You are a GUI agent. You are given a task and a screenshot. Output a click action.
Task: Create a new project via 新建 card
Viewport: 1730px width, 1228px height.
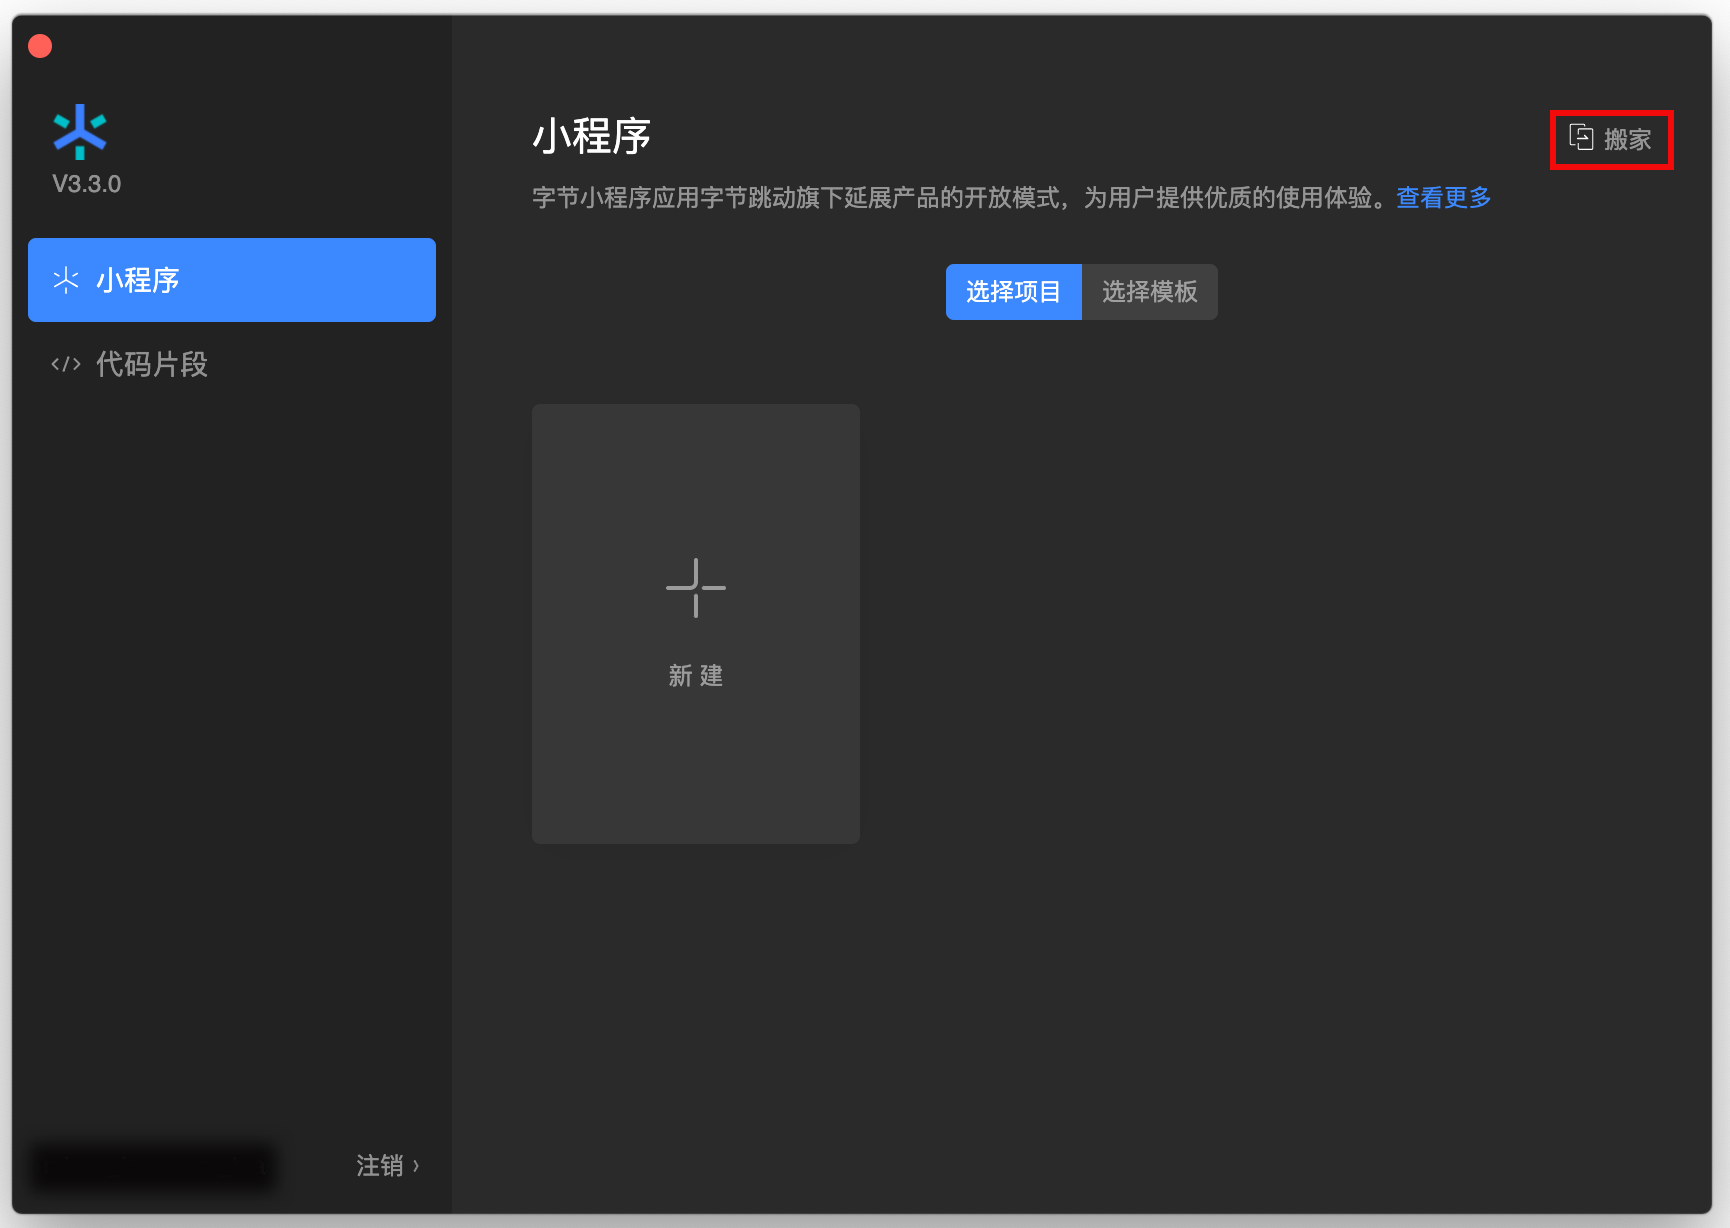tap(696, 624)
